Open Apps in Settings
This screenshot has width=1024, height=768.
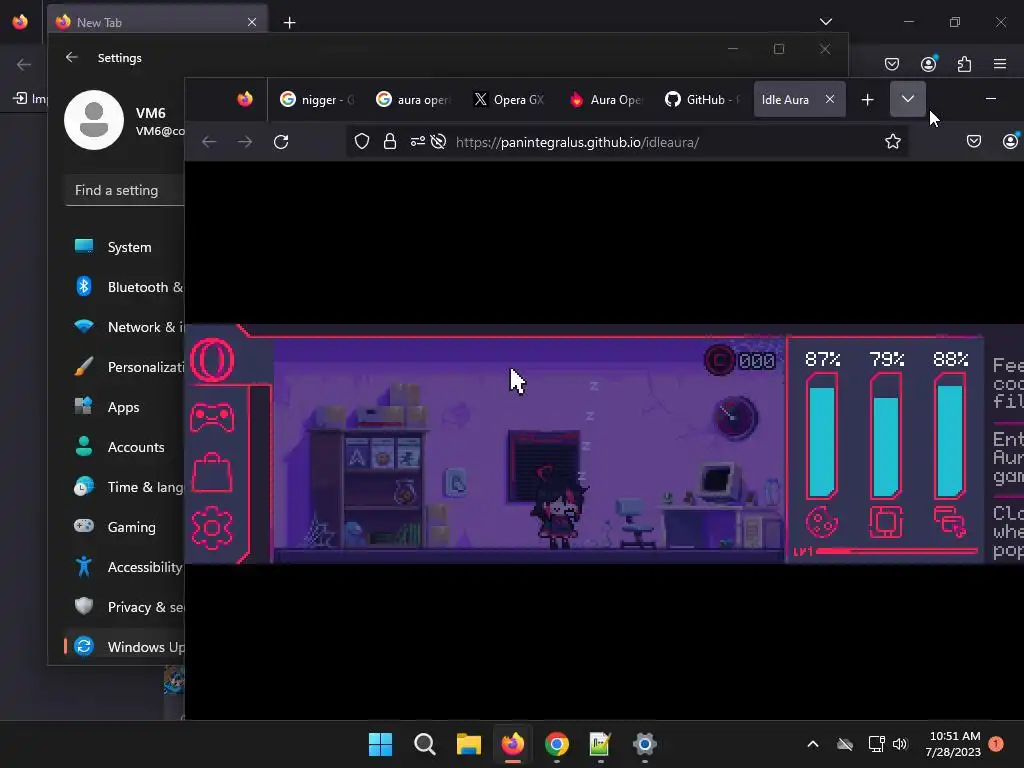124,407
